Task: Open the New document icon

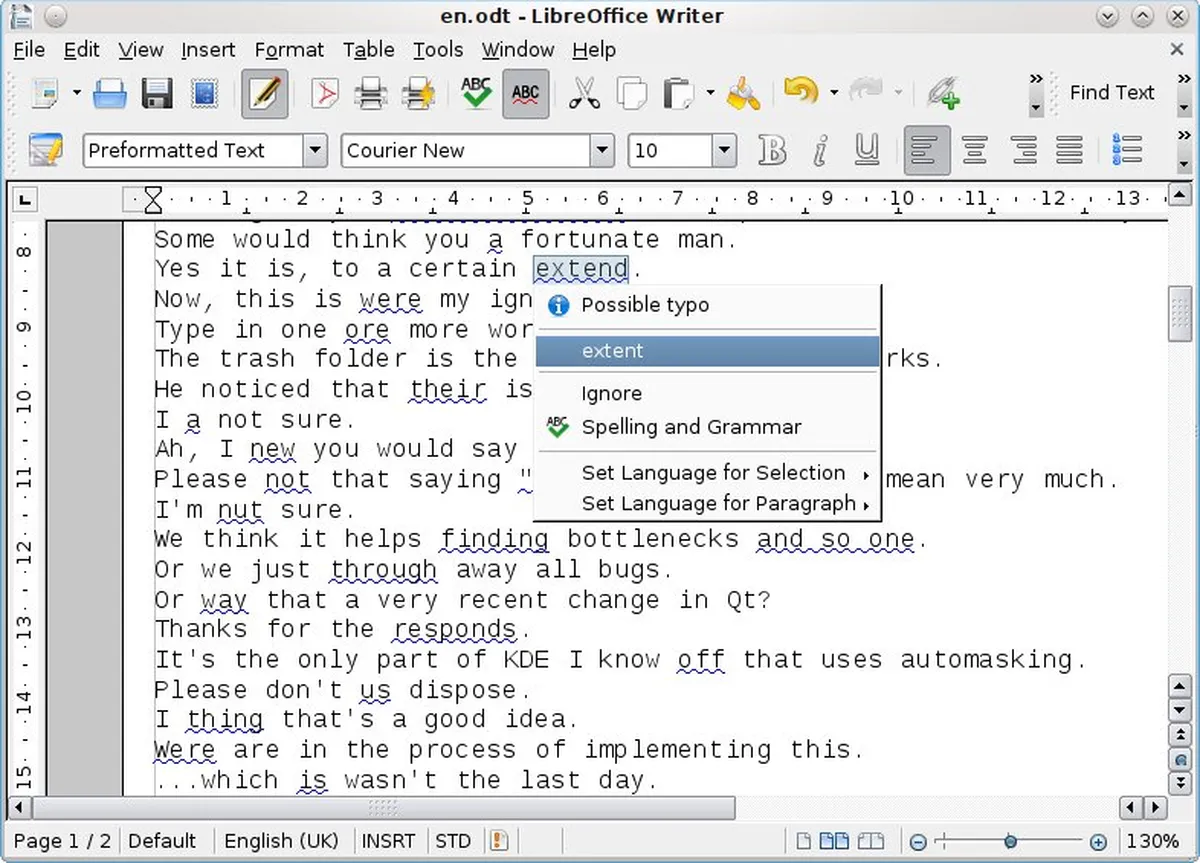Action: [x=45, y=94]
